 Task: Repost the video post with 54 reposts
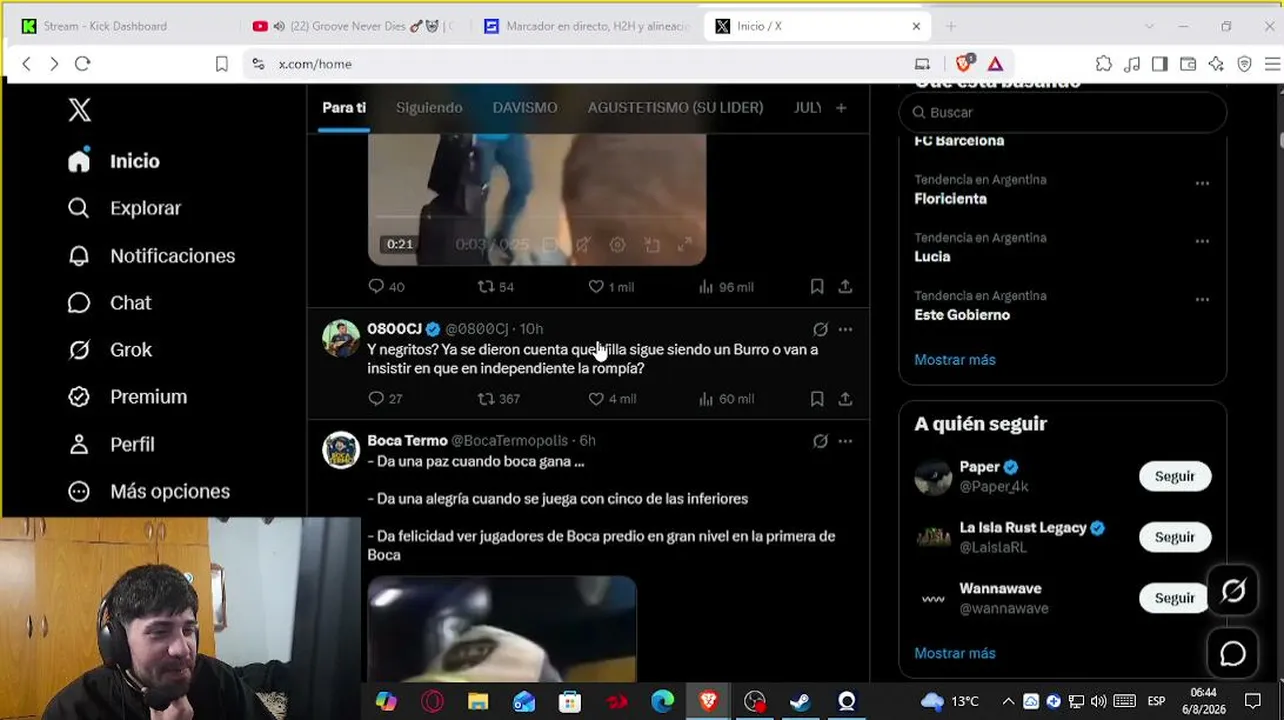click(x=496, y=287)
